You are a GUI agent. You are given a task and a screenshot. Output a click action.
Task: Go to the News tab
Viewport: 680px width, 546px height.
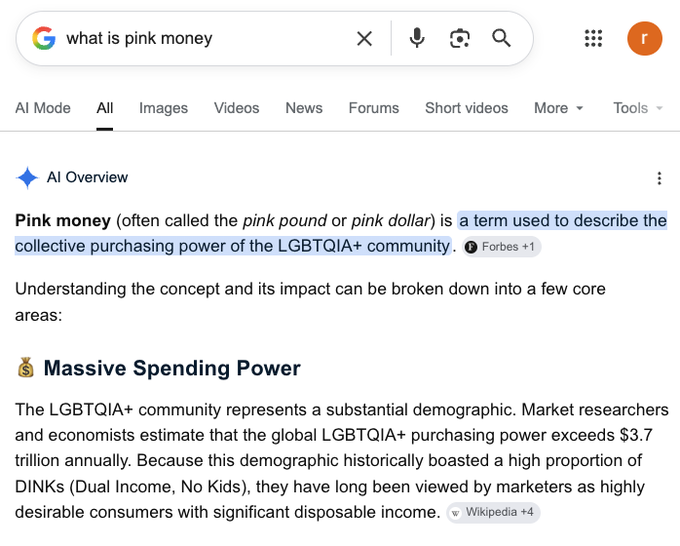pos(304,108)
